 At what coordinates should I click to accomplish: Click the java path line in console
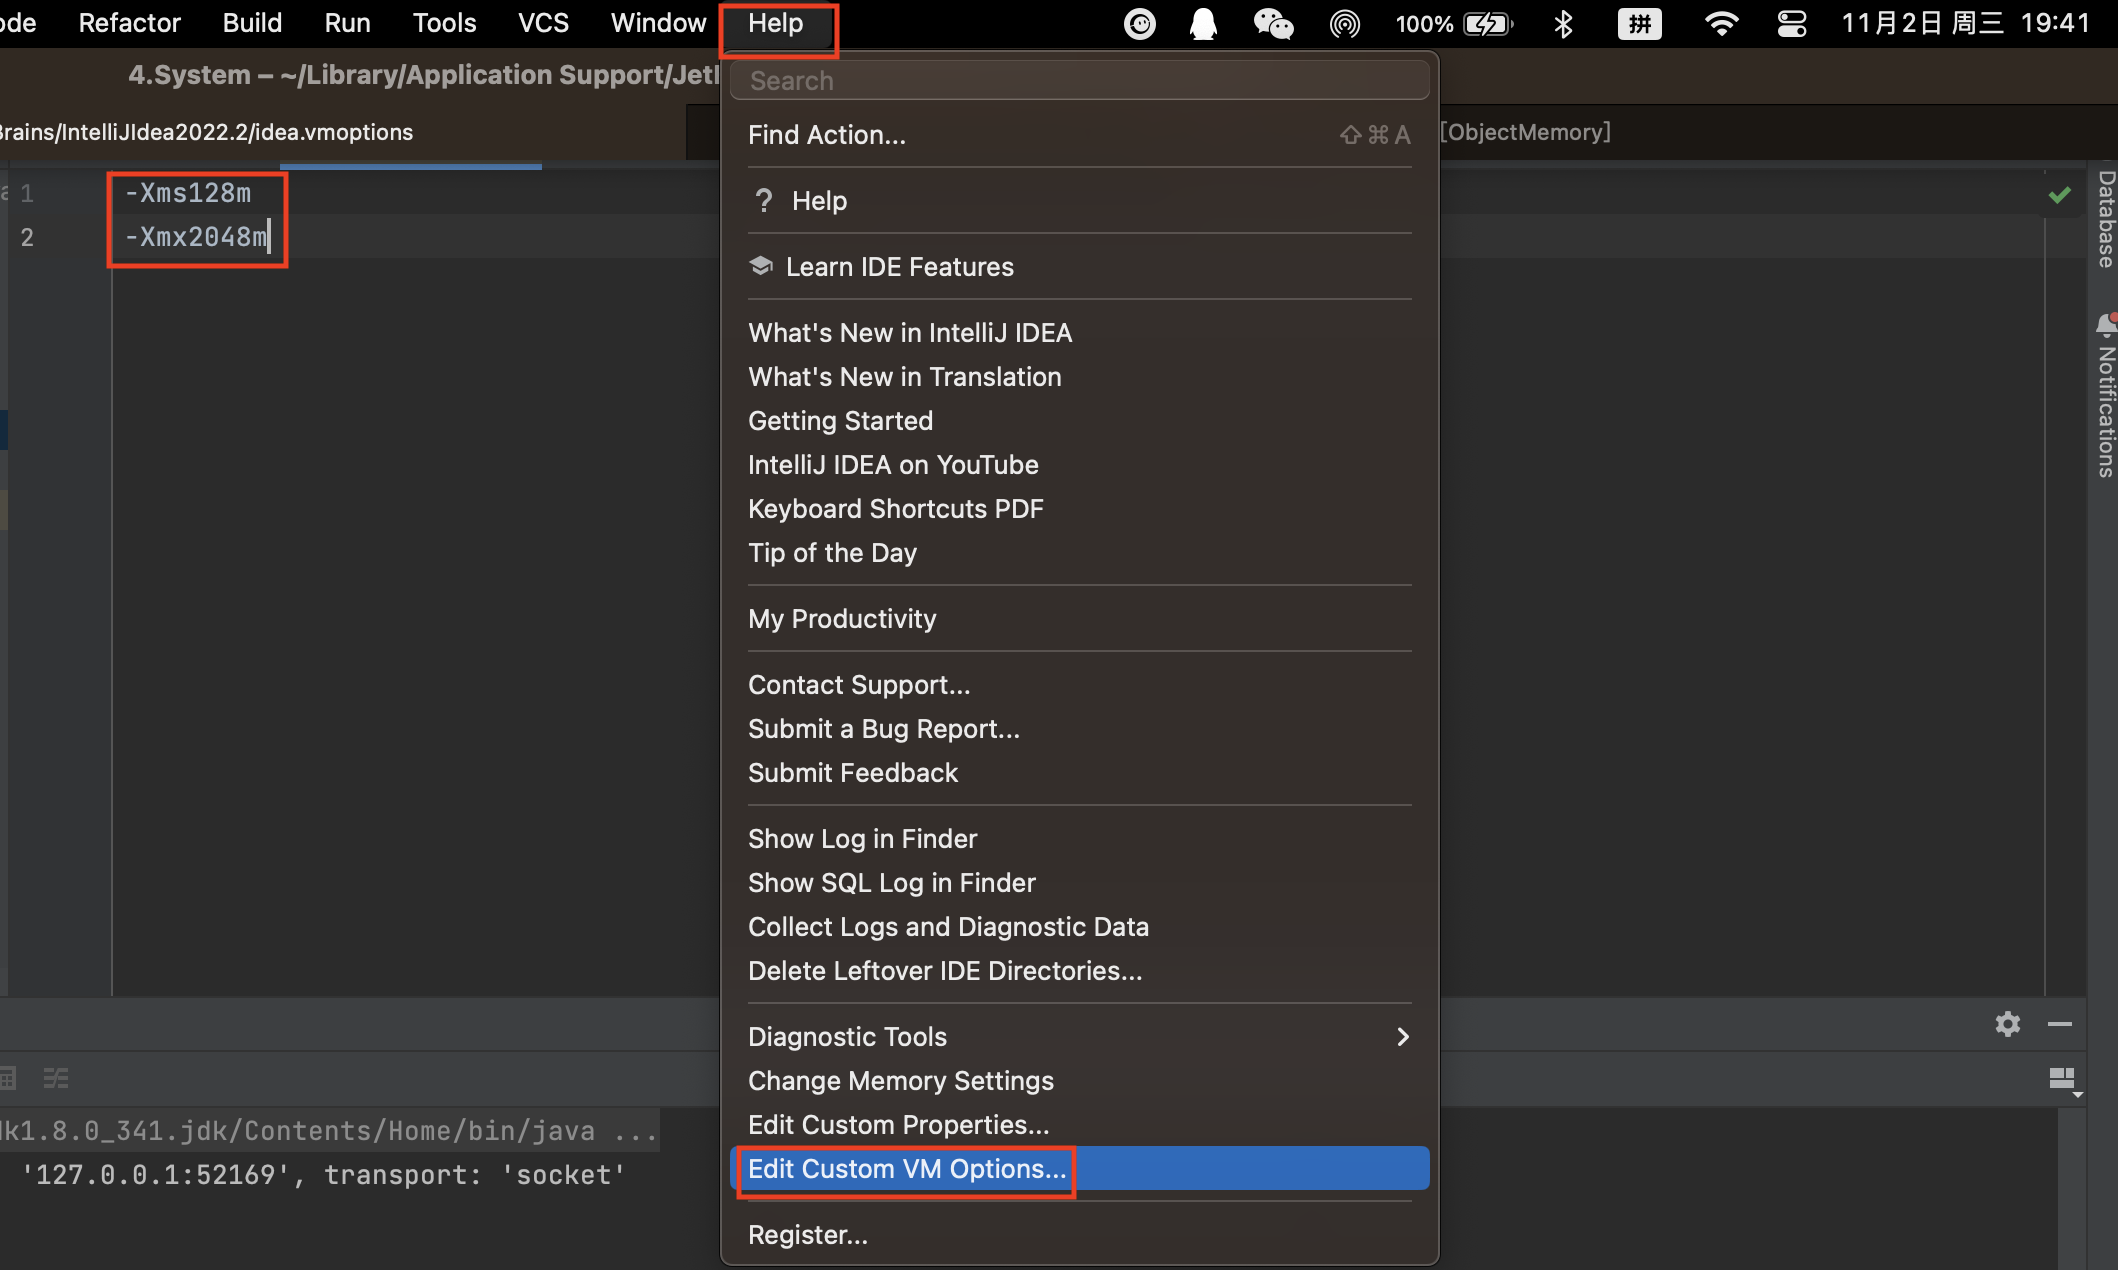328,1131
